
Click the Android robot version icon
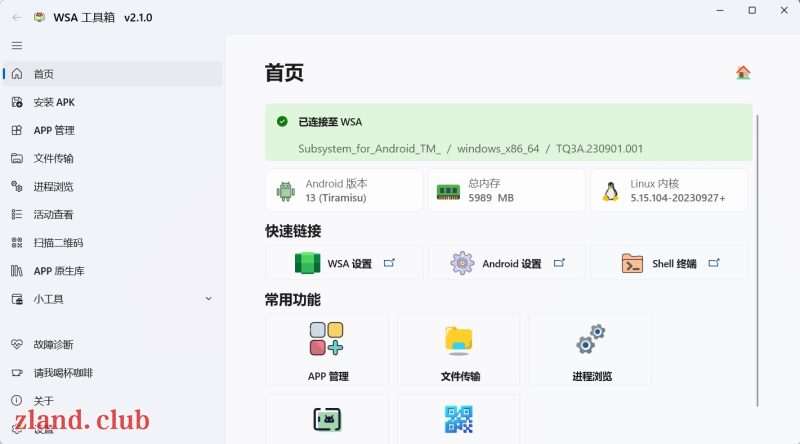coord(286,191)
